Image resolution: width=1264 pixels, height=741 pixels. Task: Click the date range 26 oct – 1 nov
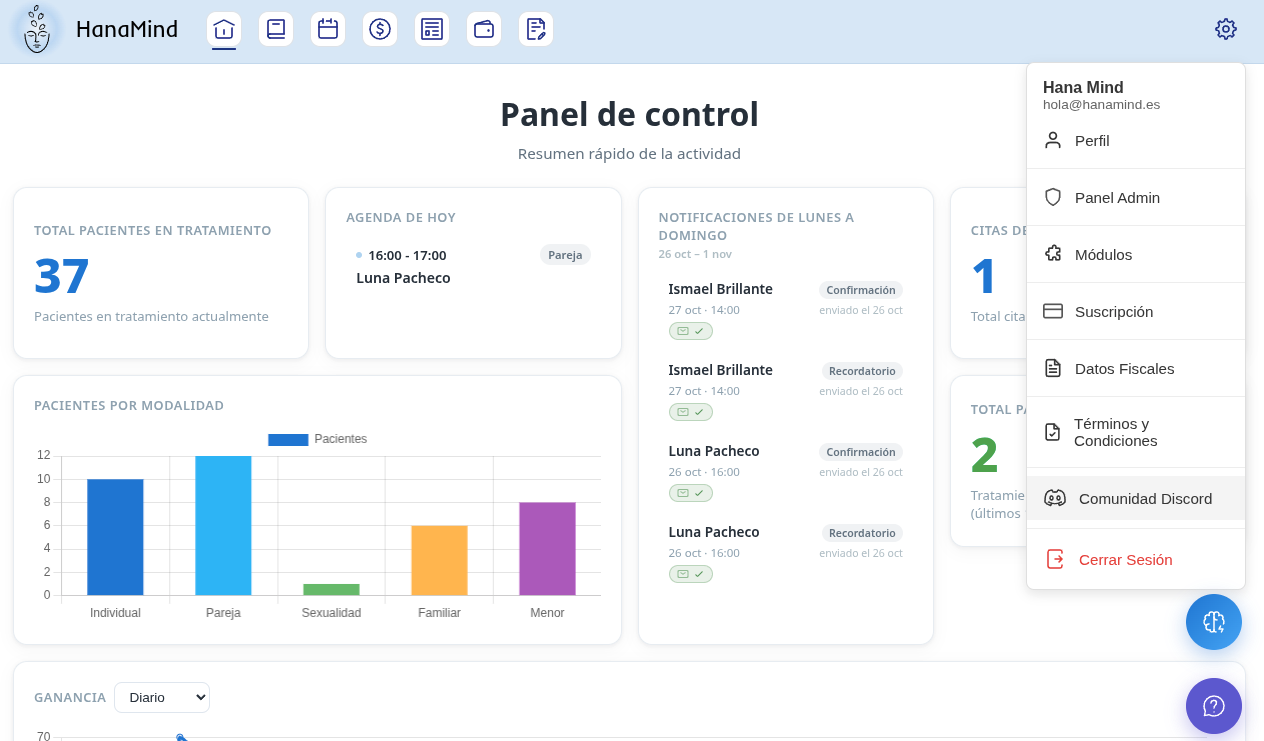pos(695,254)
